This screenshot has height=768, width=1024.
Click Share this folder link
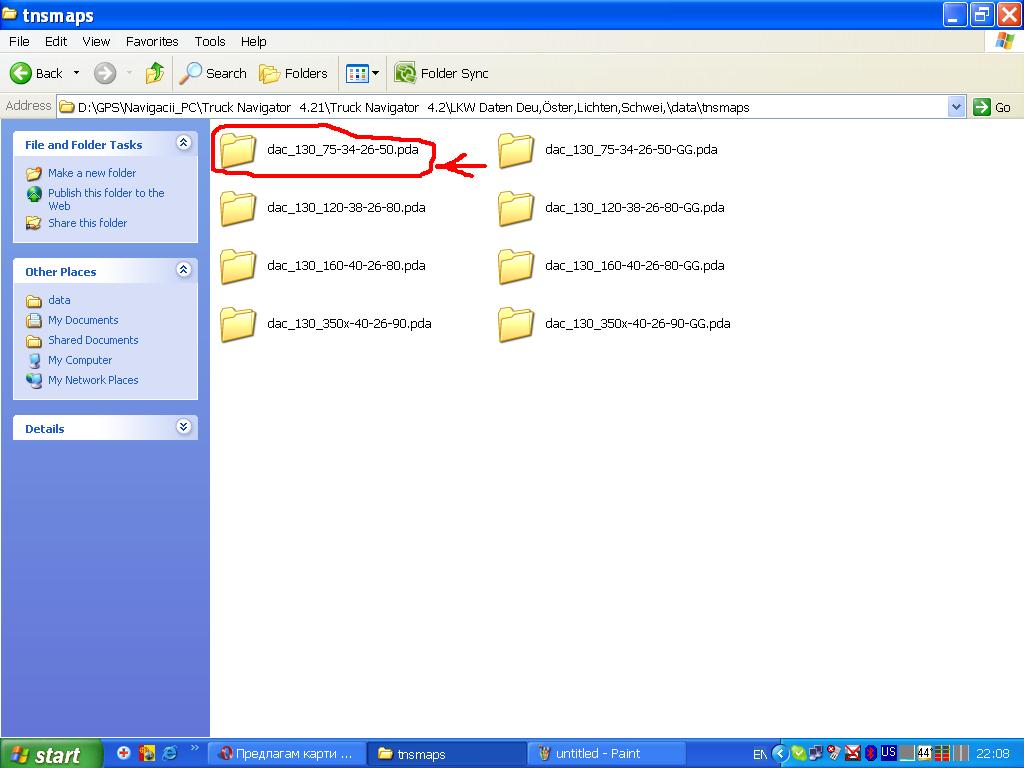[88, 223]
